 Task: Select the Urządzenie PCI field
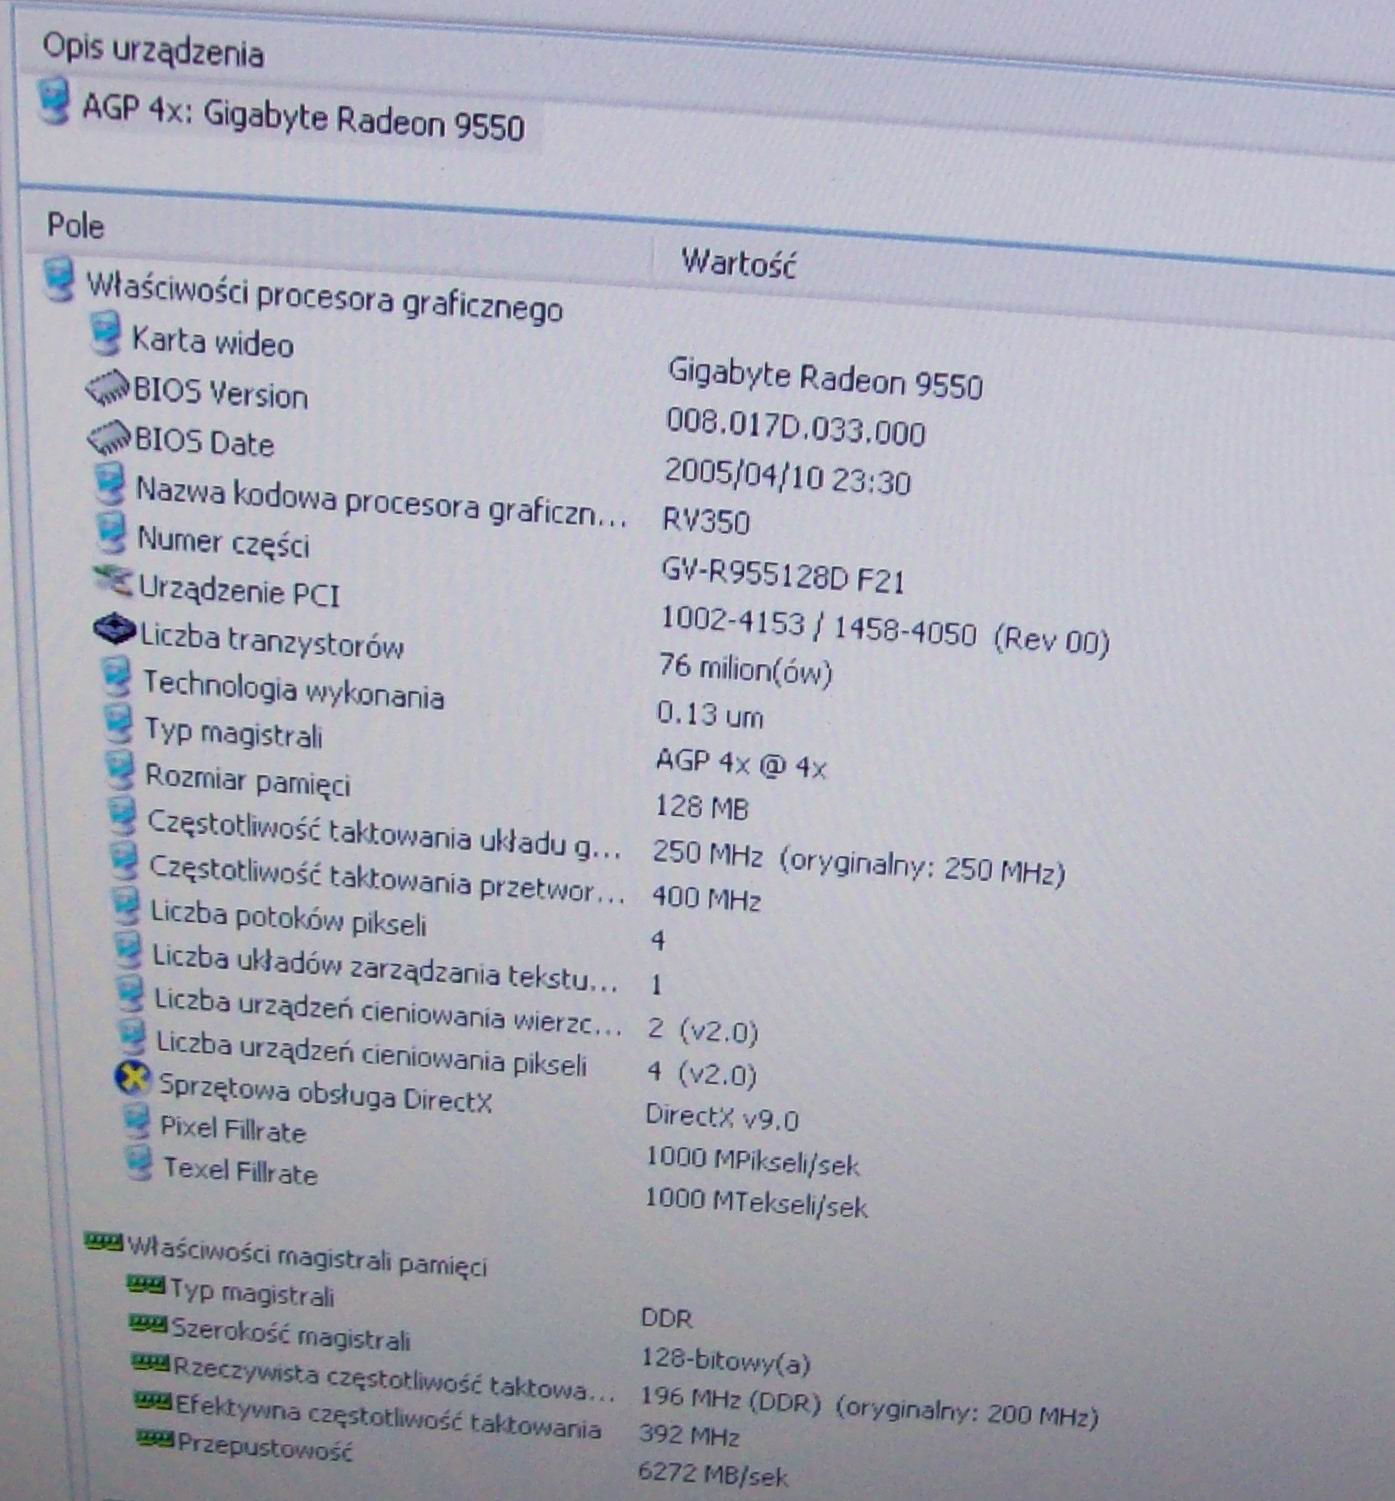pyautogui.click(x=239, y=590)
